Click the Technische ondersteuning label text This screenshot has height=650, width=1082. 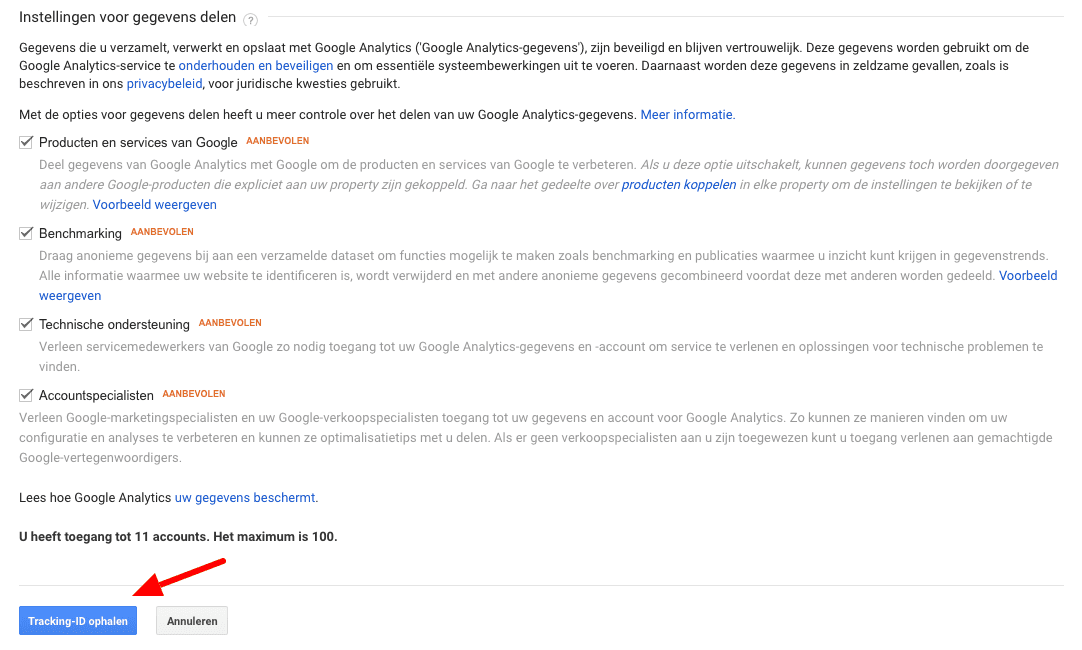click(x=115, y=324)
